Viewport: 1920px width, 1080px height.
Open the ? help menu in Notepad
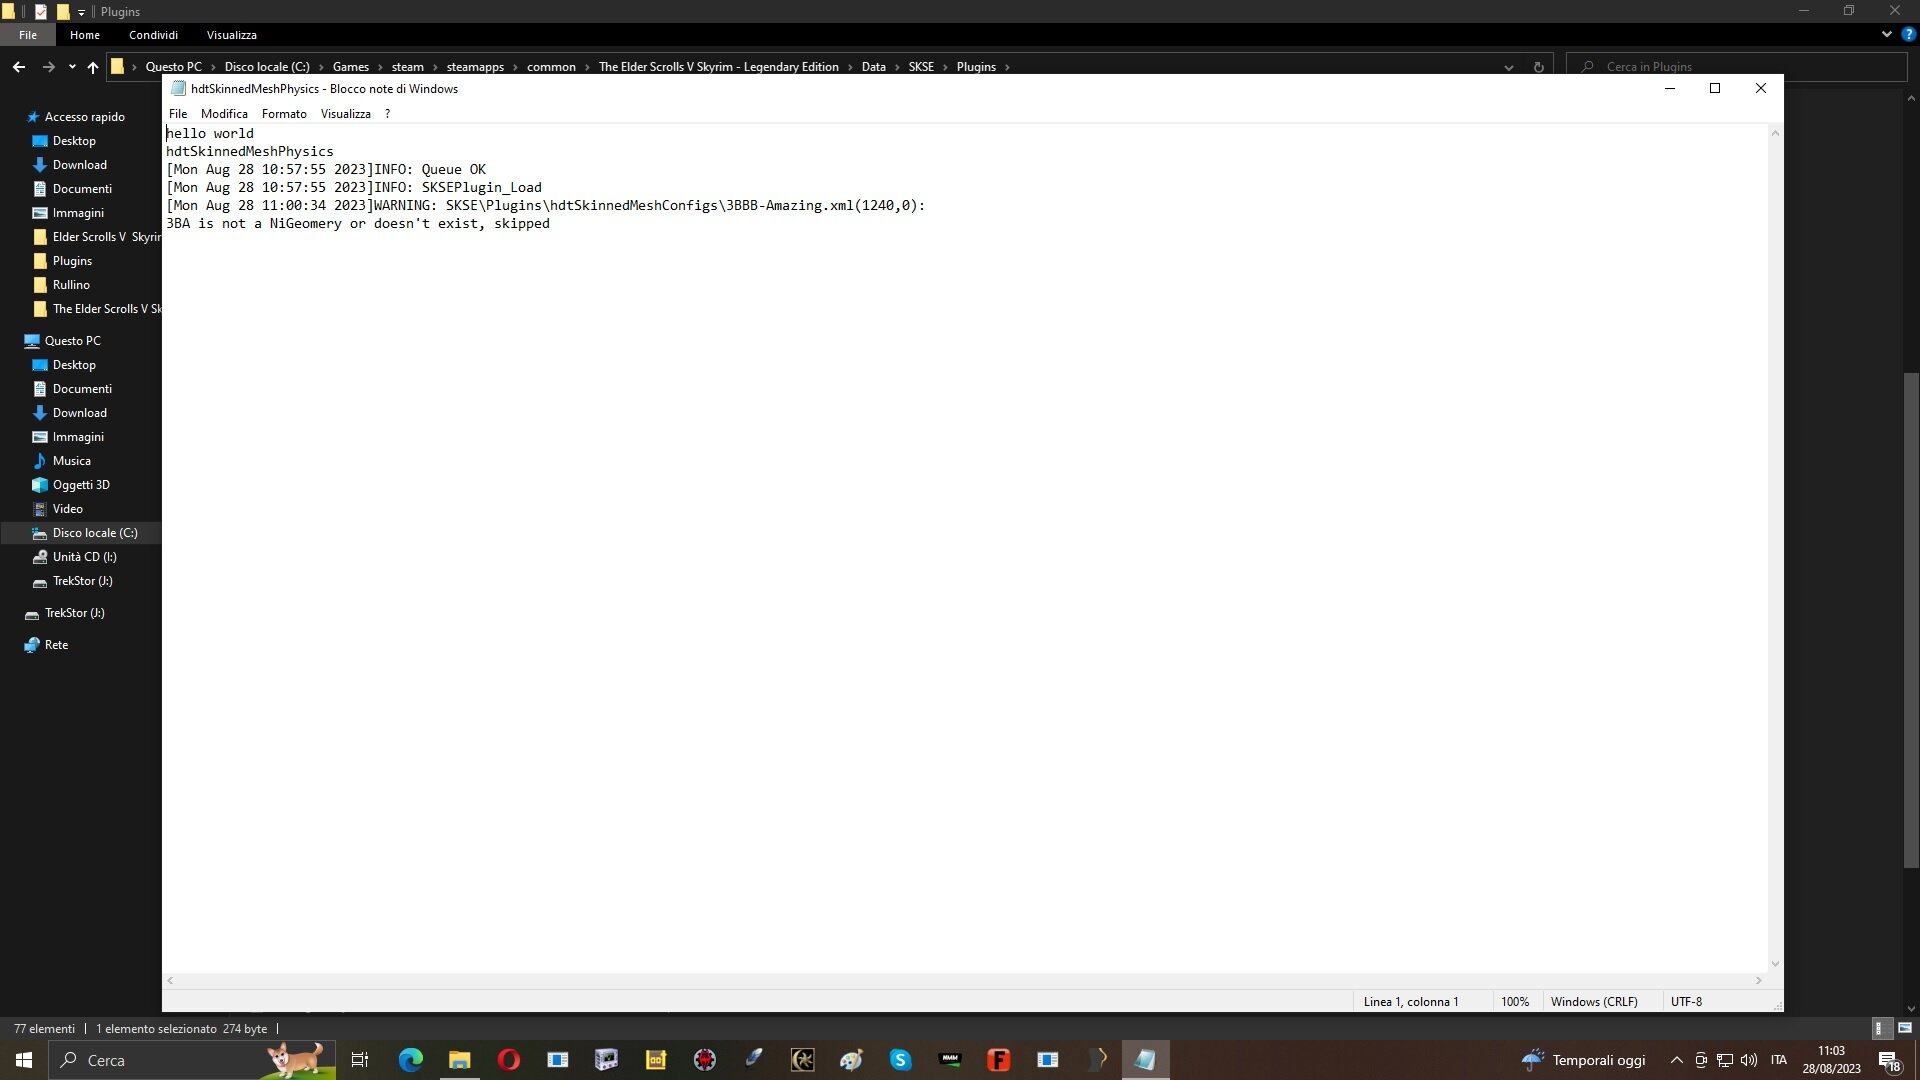(x=387, y=114)
